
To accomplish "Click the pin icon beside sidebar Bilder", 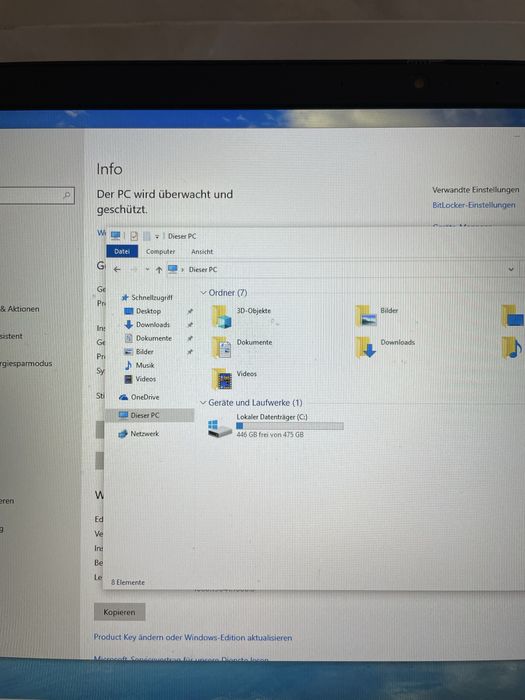I will [x=190, y=352].
